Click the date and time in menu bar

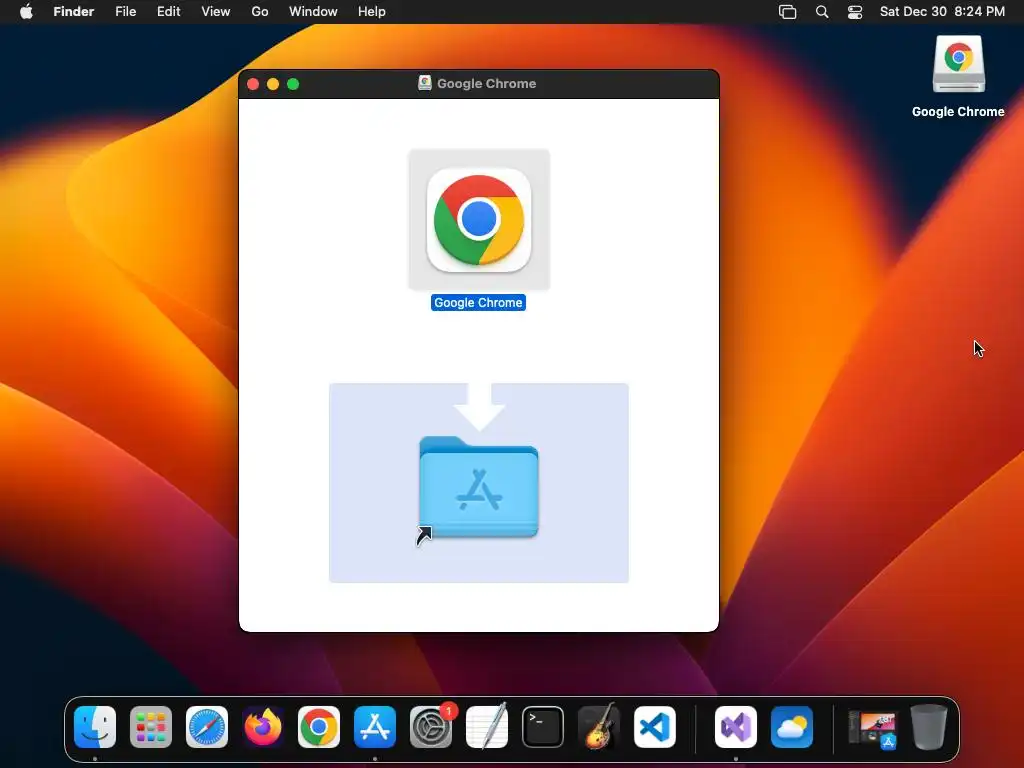click(x=942, y=12)
